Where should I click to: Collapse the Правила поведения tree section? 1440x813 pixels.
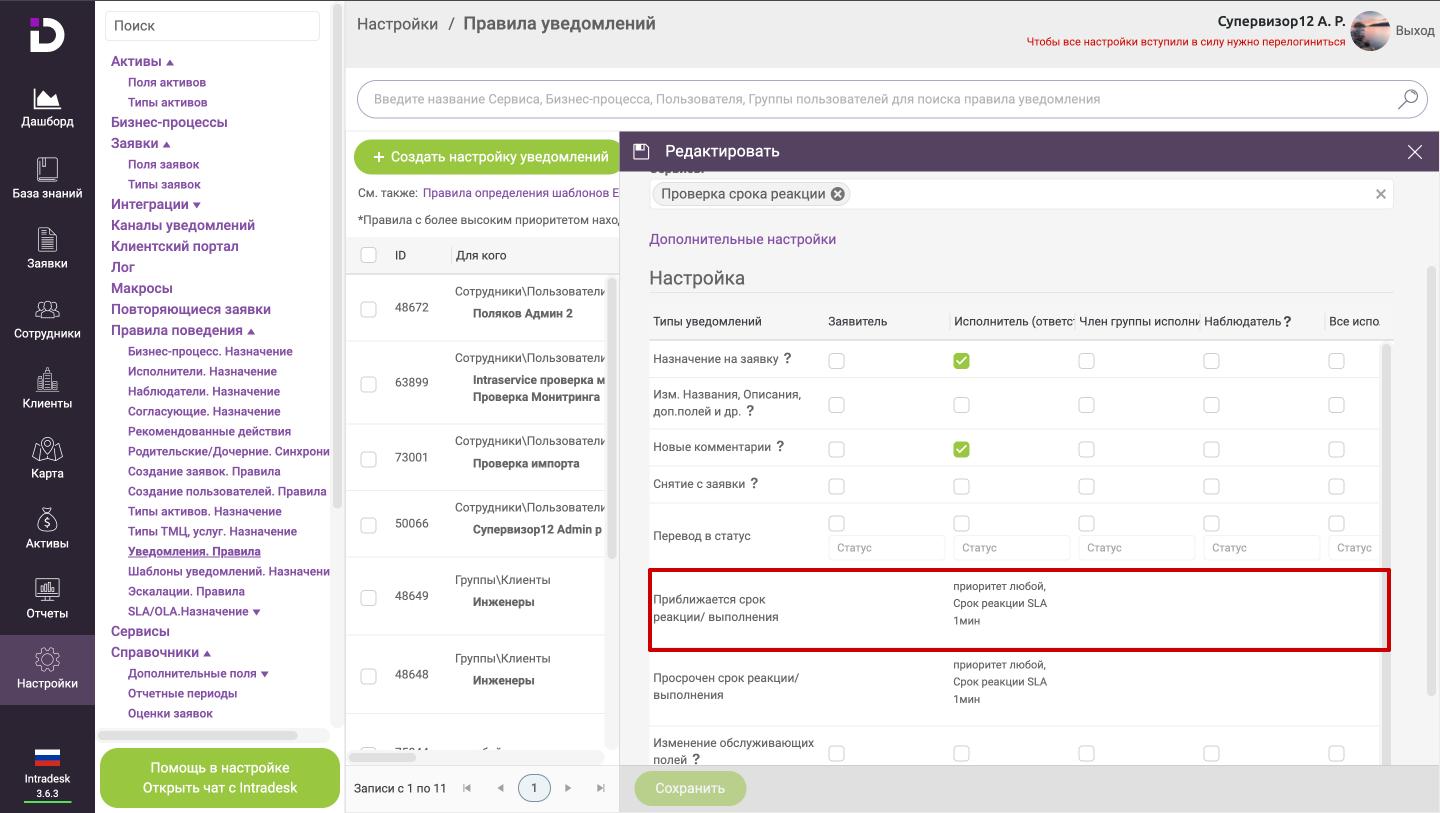pyautogui.click(x=251, y=331)
